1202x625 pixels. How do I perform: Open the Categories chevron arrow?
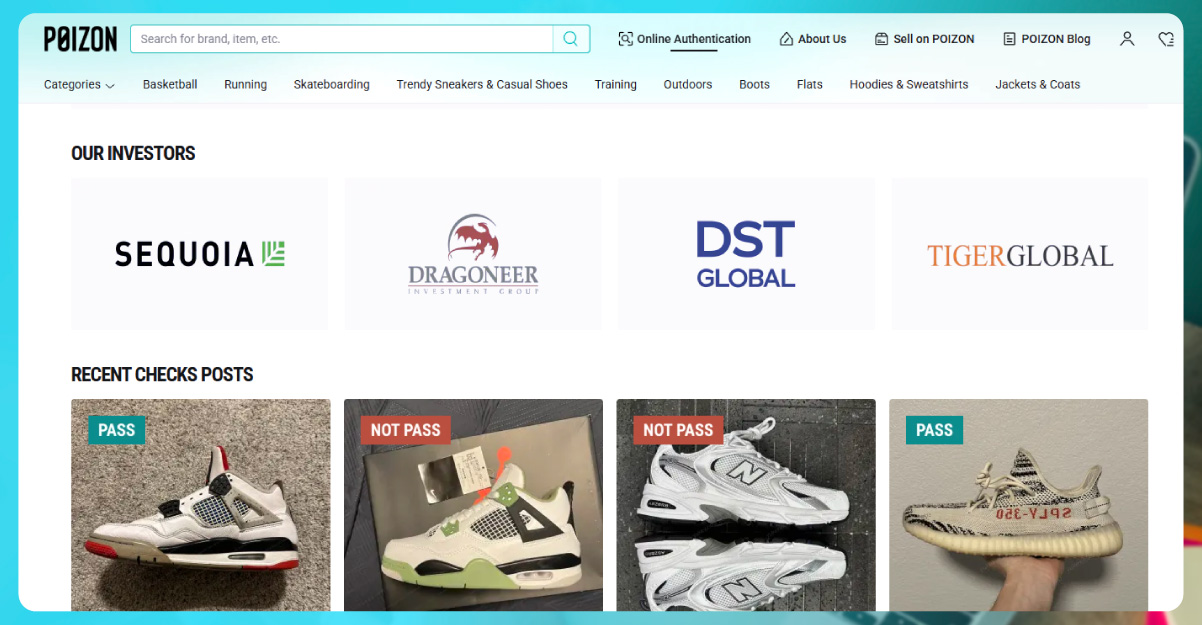coord(109,86)
